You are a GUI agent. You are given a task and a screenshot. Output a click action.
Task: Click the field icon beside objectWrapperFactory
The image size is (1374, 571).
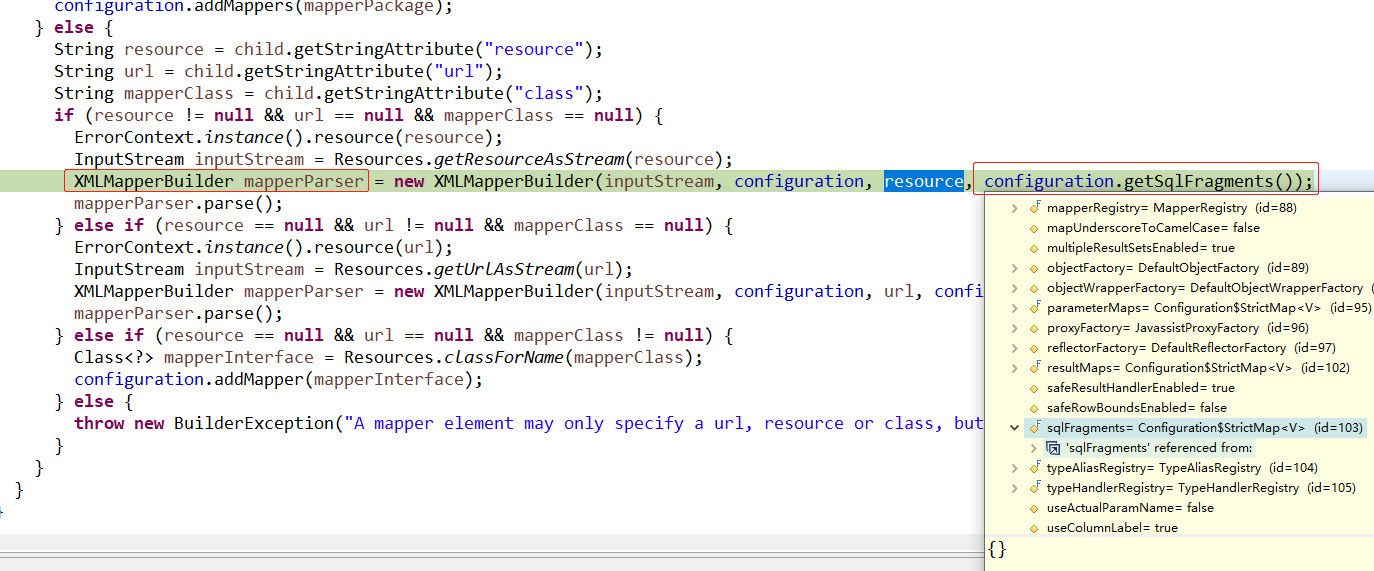click(1036, 288)
